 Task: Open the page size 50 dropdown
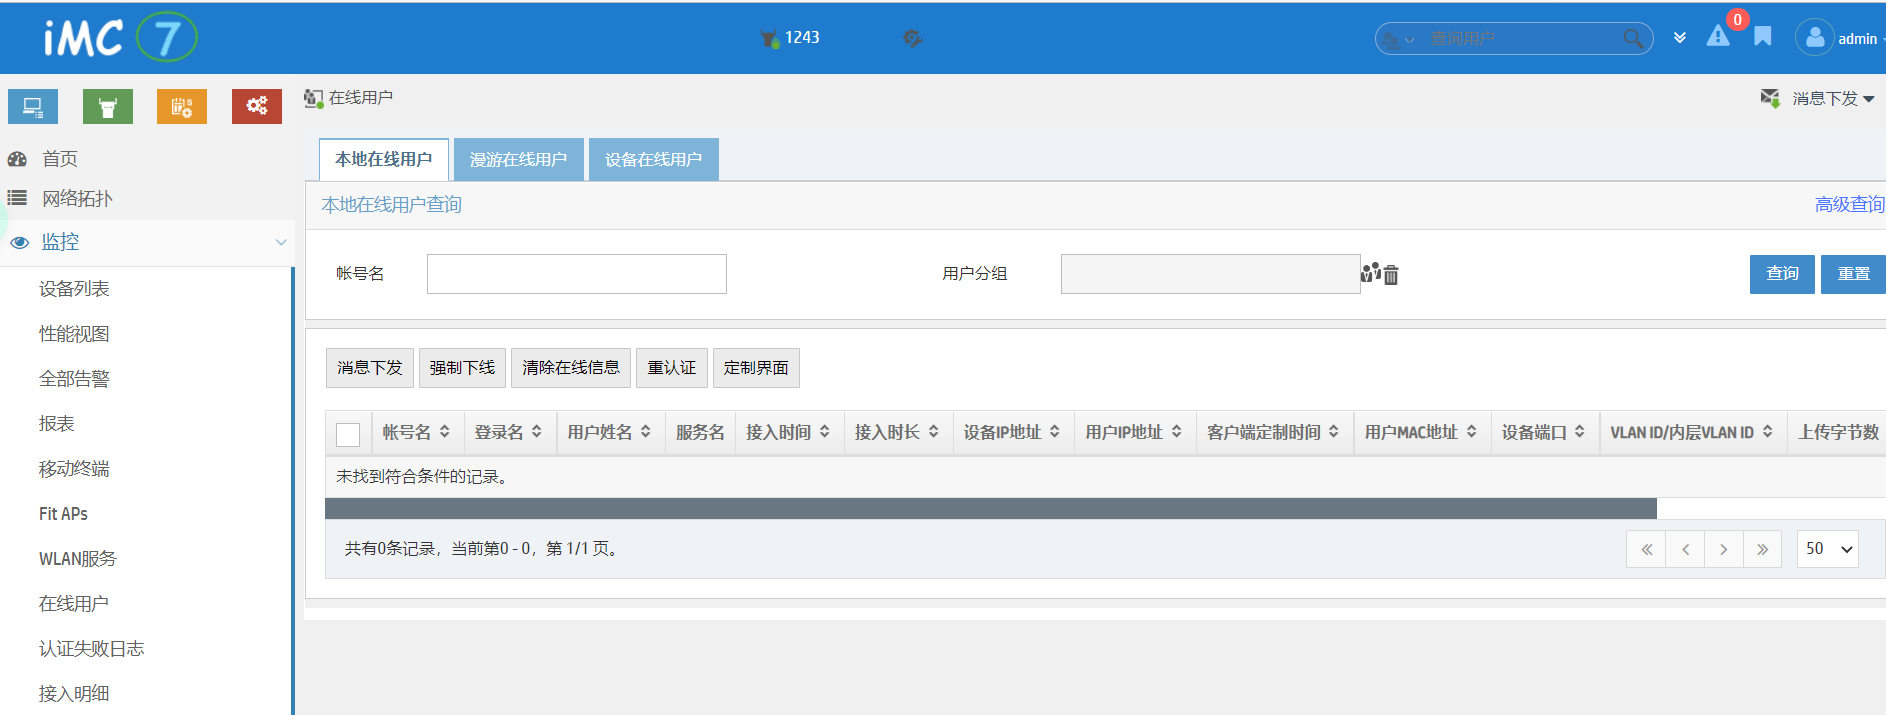(1828, 549)
